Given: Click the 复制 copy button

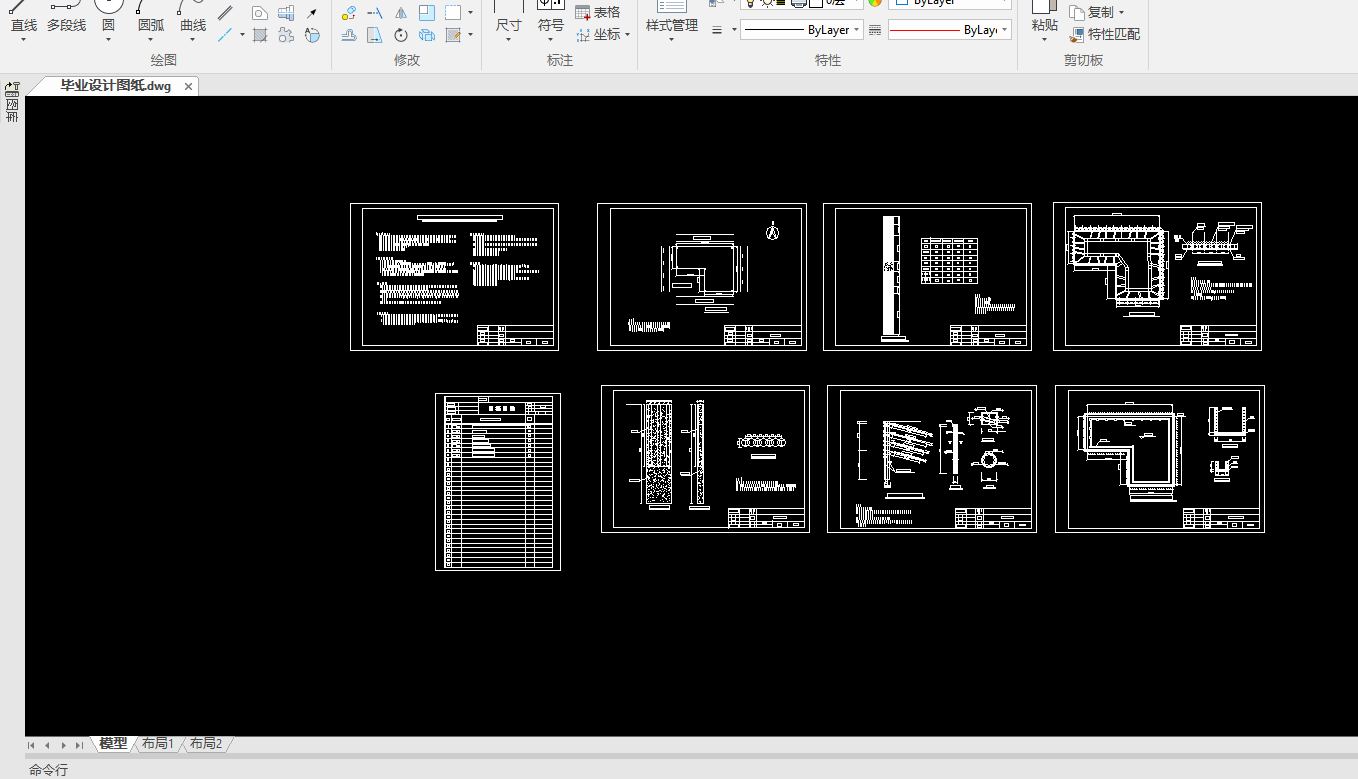Looking at the screenshot, I should (1097, 12).
